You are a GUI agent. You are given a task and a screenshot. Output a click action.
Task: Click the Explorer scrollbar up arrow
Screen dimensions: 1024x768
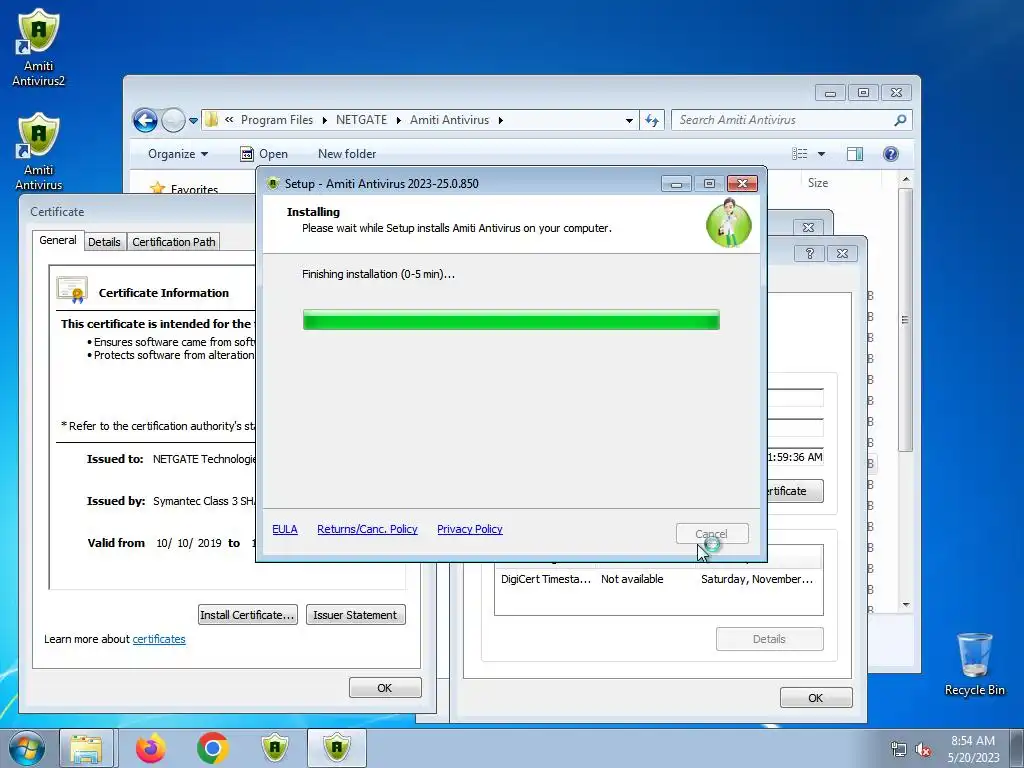click(x=905, y=178)
